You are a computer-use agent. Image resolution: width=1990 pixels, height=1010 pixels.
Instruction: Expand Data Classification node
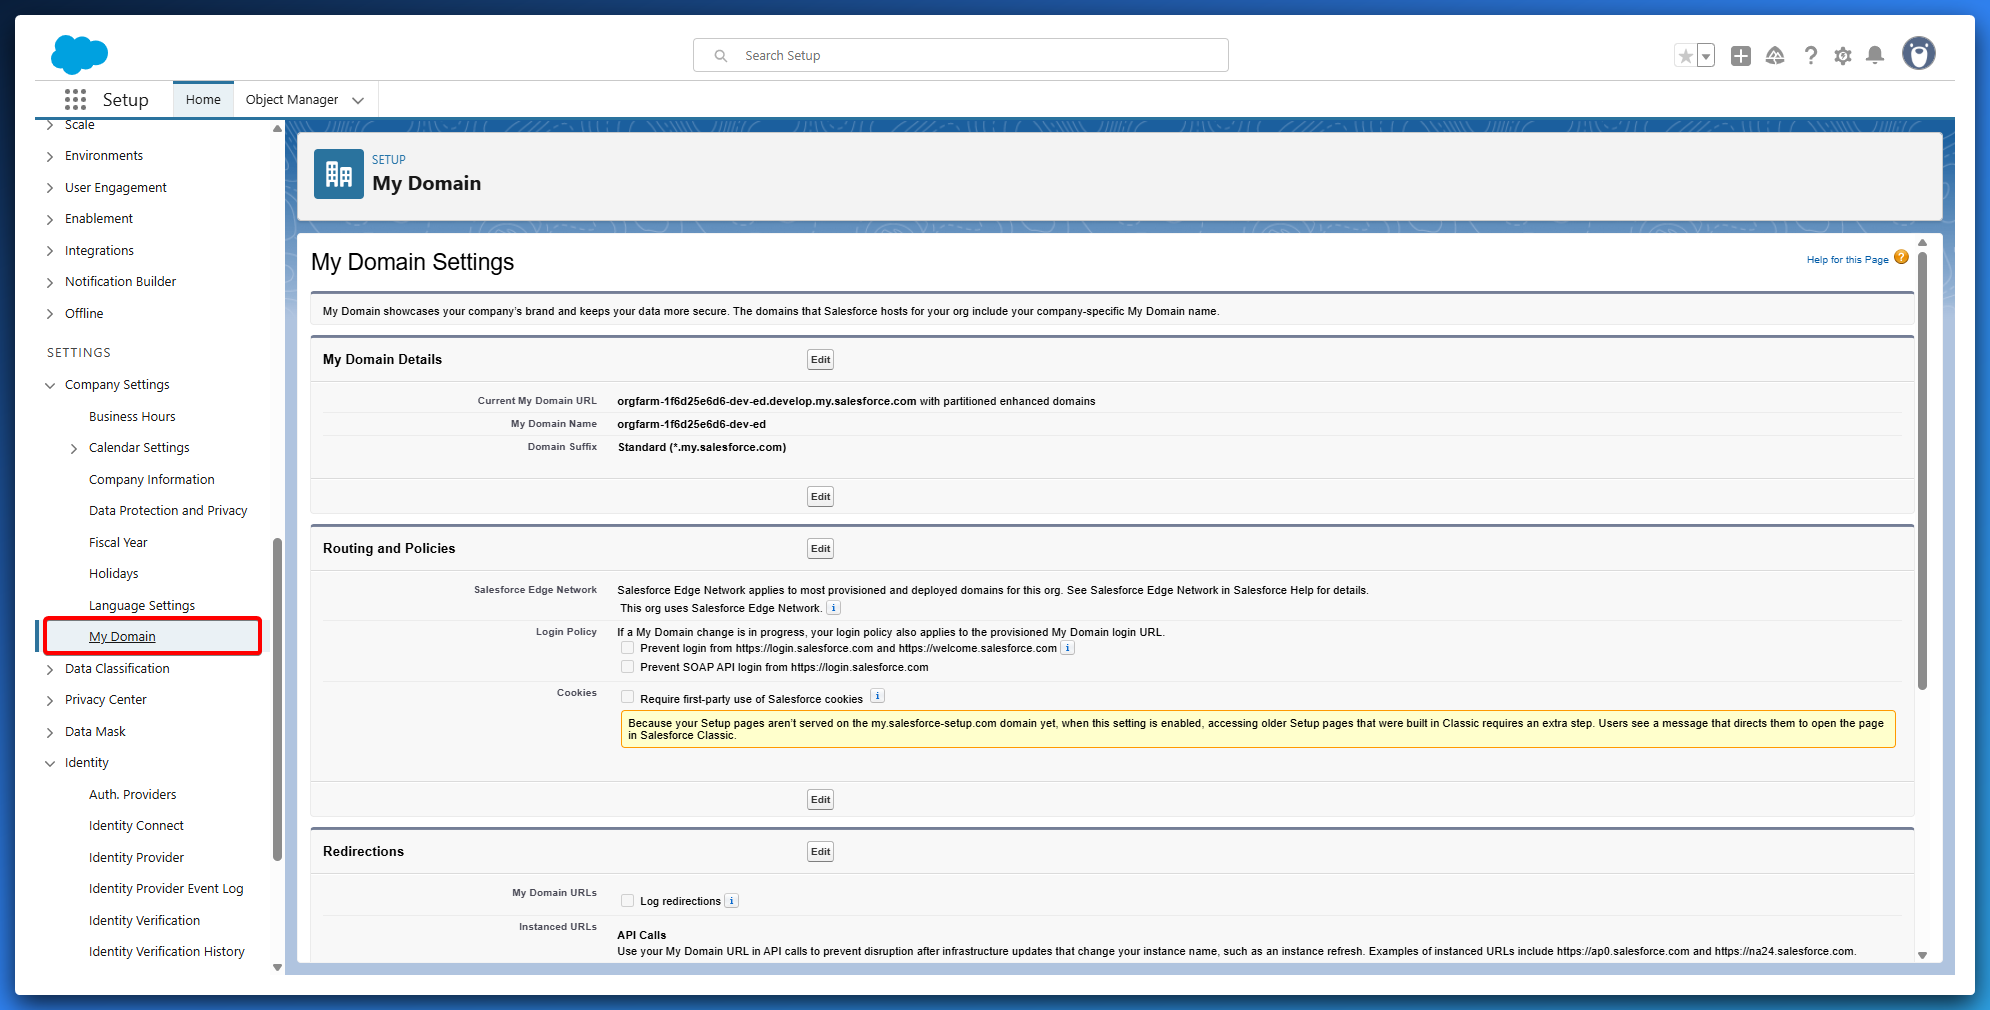coord(50,669)
